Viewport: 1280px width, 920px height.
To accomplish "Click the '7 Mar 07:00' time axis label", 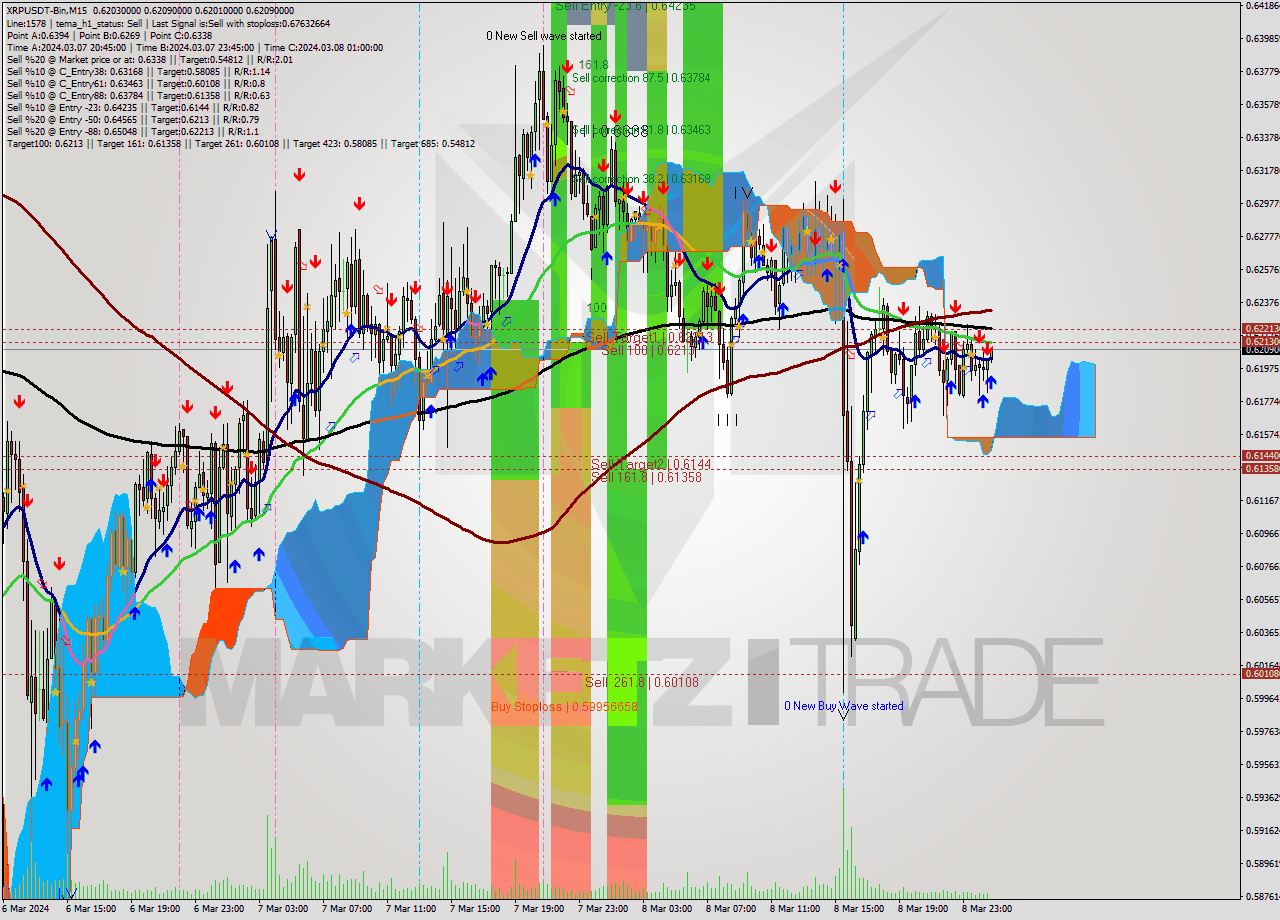I will (347, 909).
